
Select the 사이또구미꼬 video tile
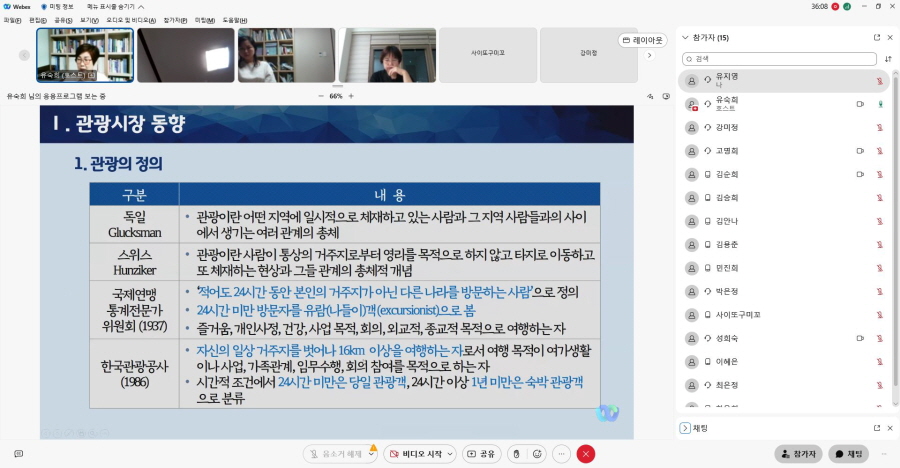[488, 55]
